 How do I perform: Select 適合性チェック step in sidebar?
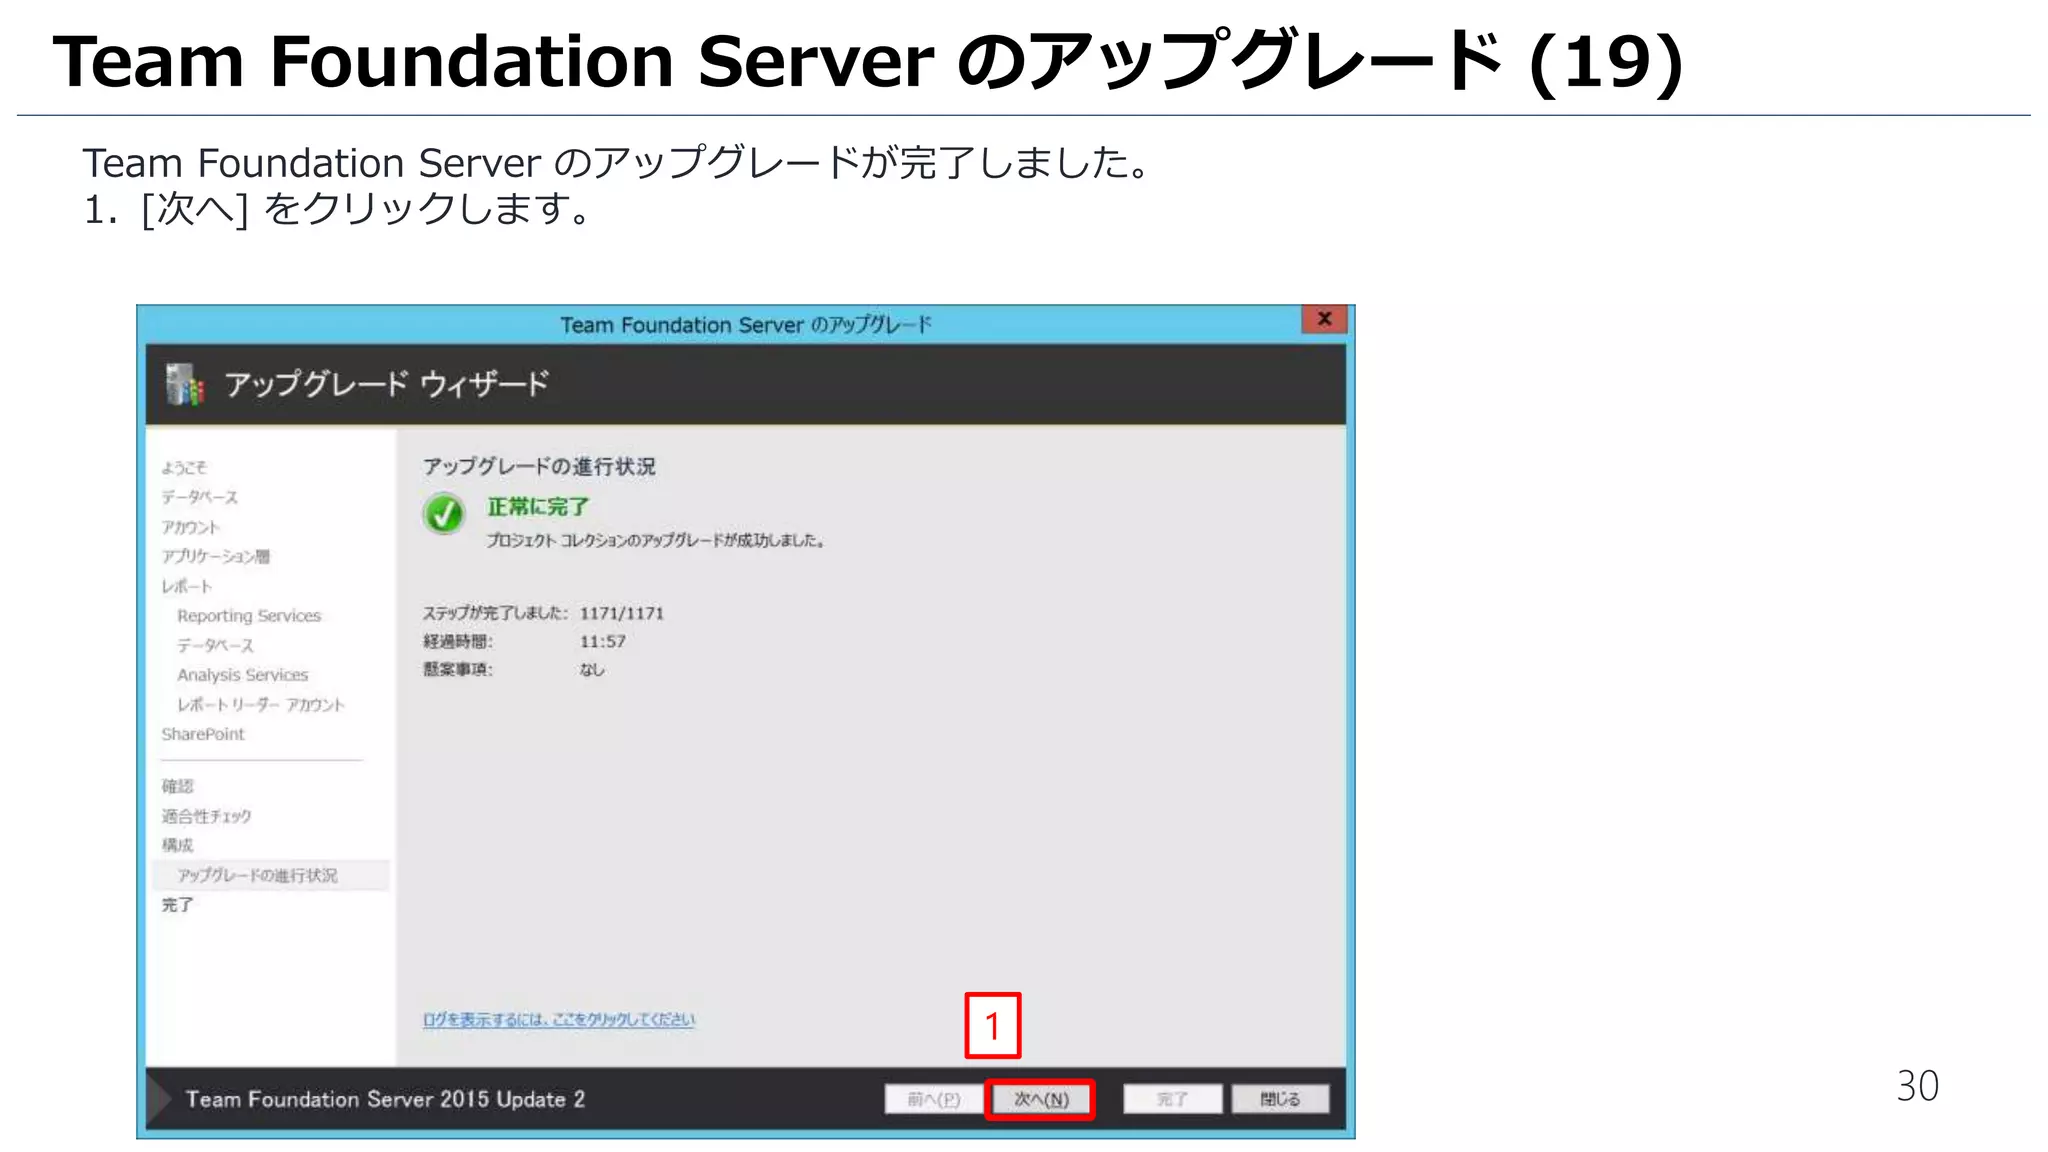[206, 816]
